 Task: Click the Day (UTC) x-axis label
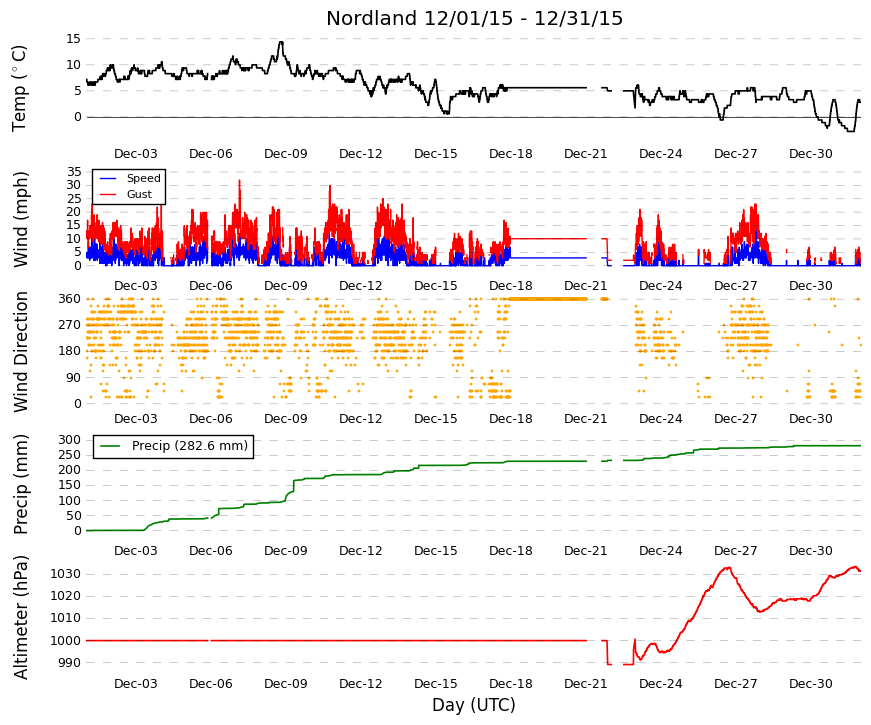pyautogui.click(x=474, y=705)
